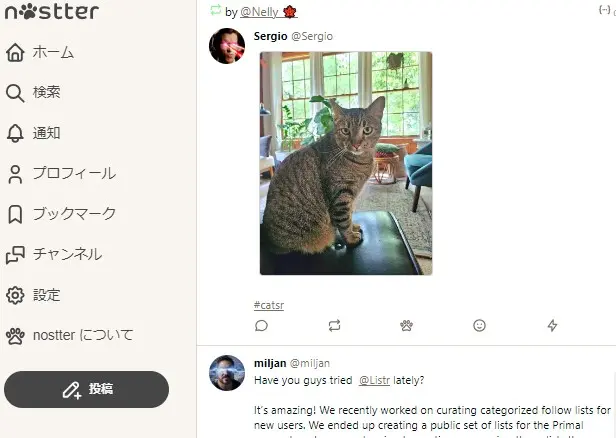Reply to Sergio's cat post

261,325
